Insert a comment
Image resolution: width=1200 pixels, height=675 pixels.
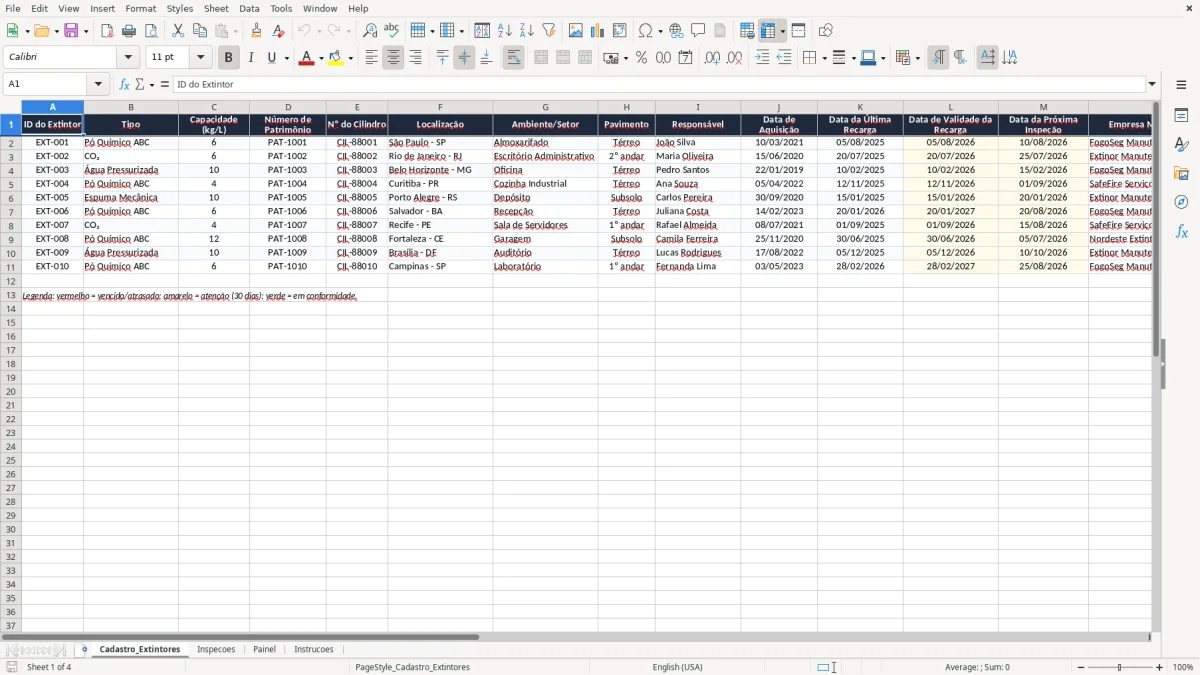698,31
